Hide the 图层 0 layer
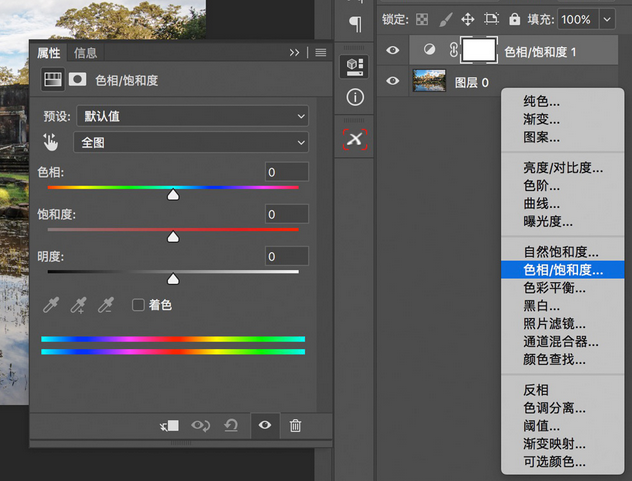 [x=393, y=82]
